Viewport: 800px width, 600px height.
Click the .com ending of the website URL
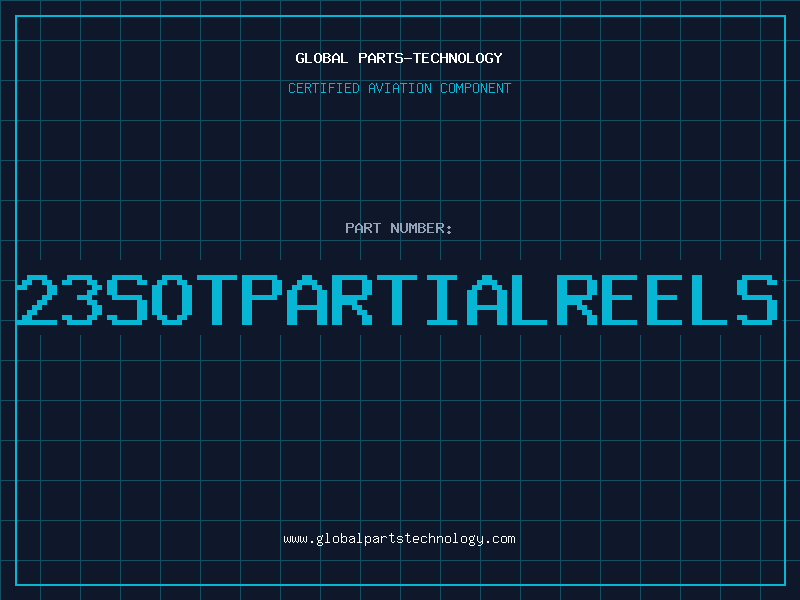coord(500,539)
